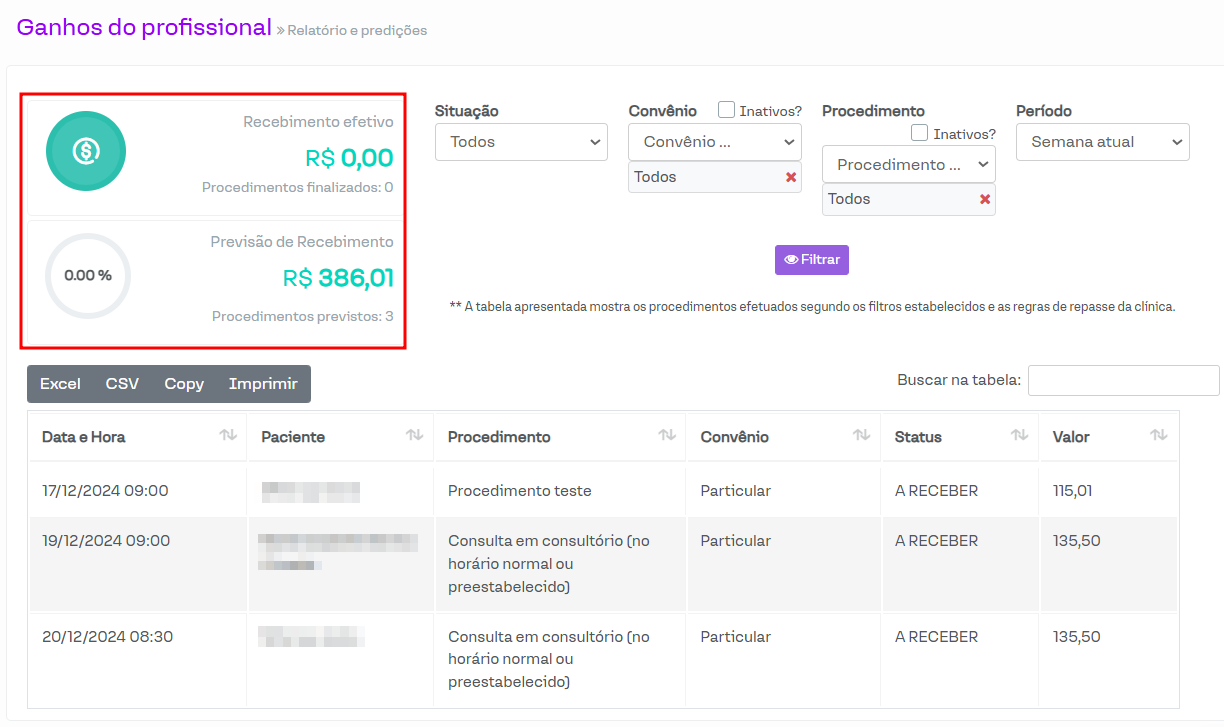Viewport: 1224px width, 727px height.
Task: Sort by Procedimento column arrows
Action: [x=667, y=436]
